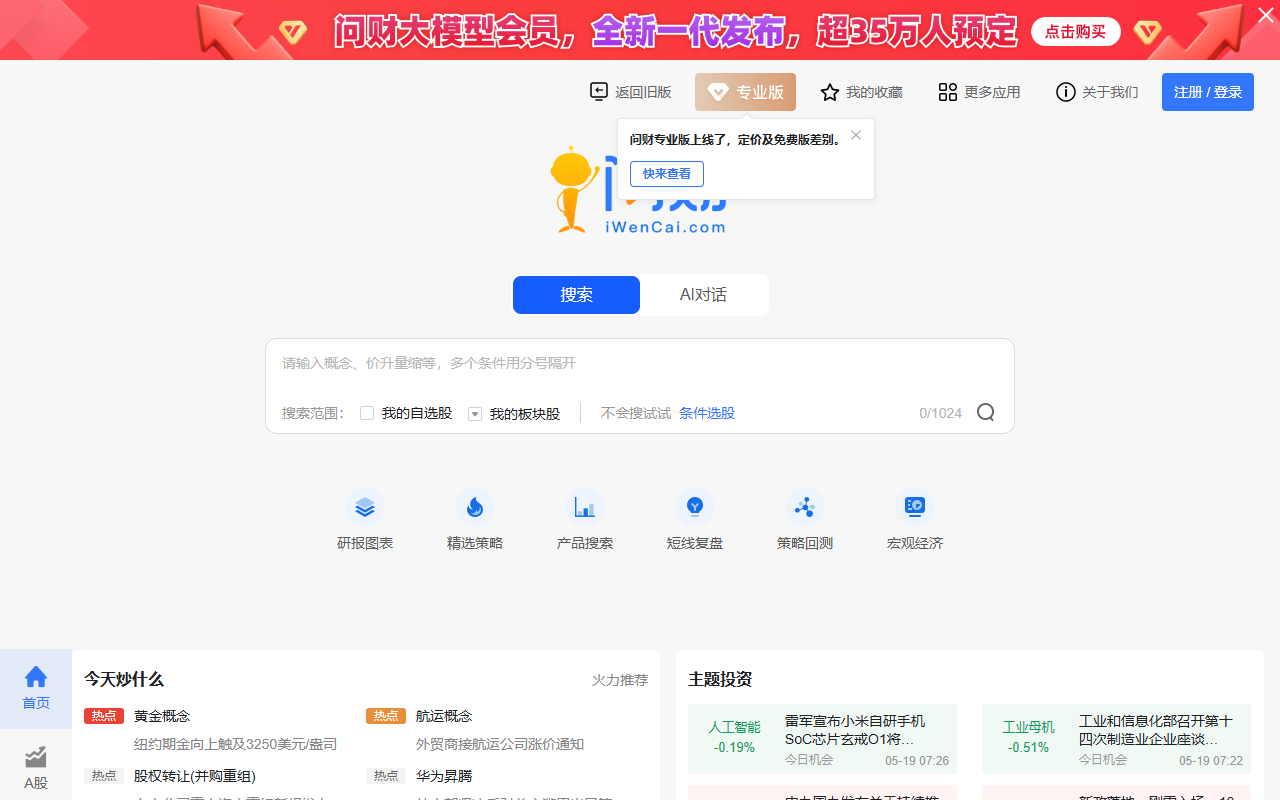Select 首页 home in sidebar
This screenshot has height=800, width=1280.
coord(36,688)
